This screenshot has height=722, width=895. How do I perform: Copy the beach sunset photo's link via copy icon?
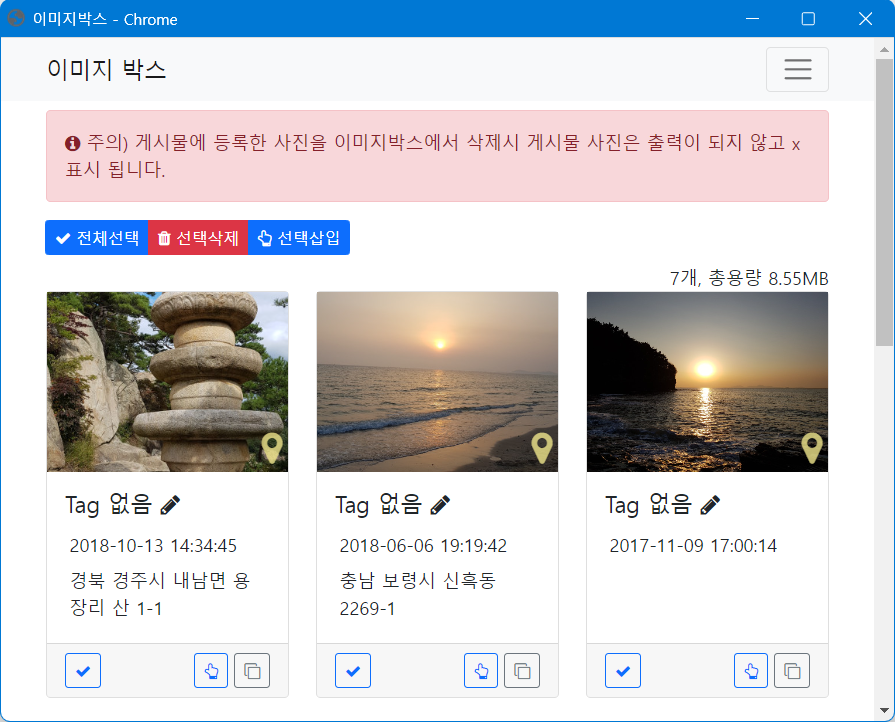tap(522, 670)
